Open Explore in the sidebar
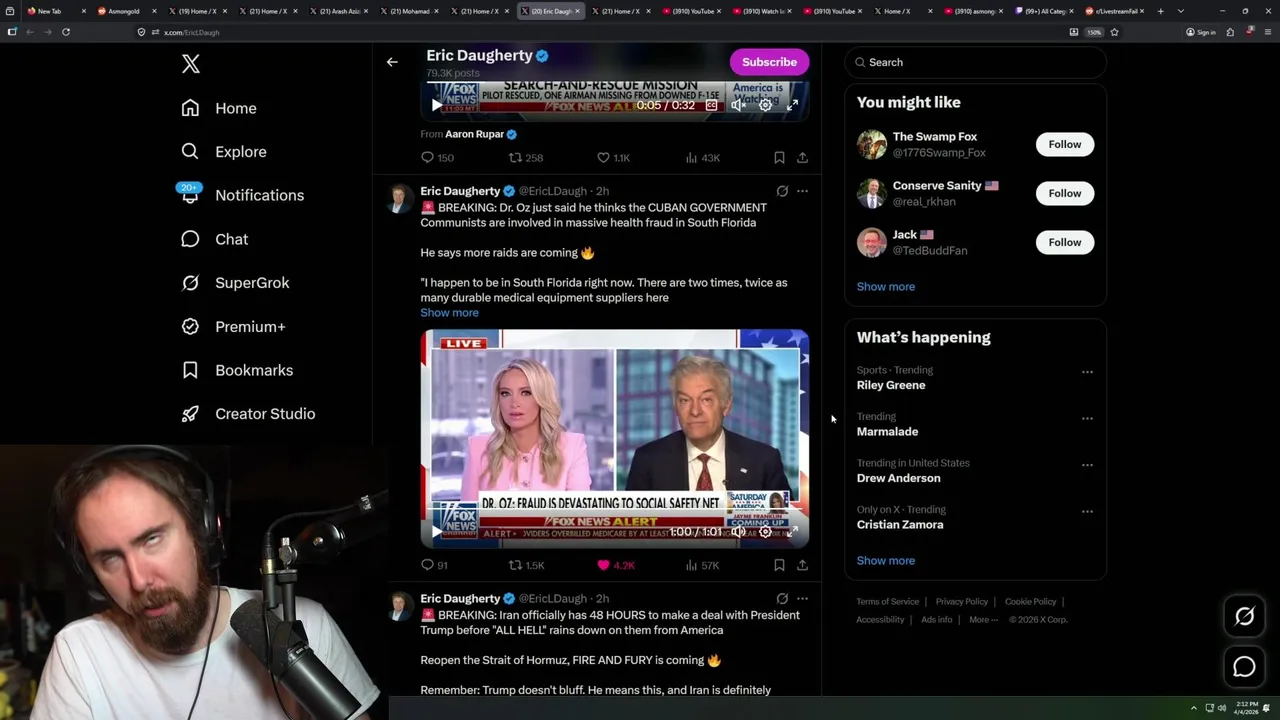1280x720 pixels. [224, 152]
